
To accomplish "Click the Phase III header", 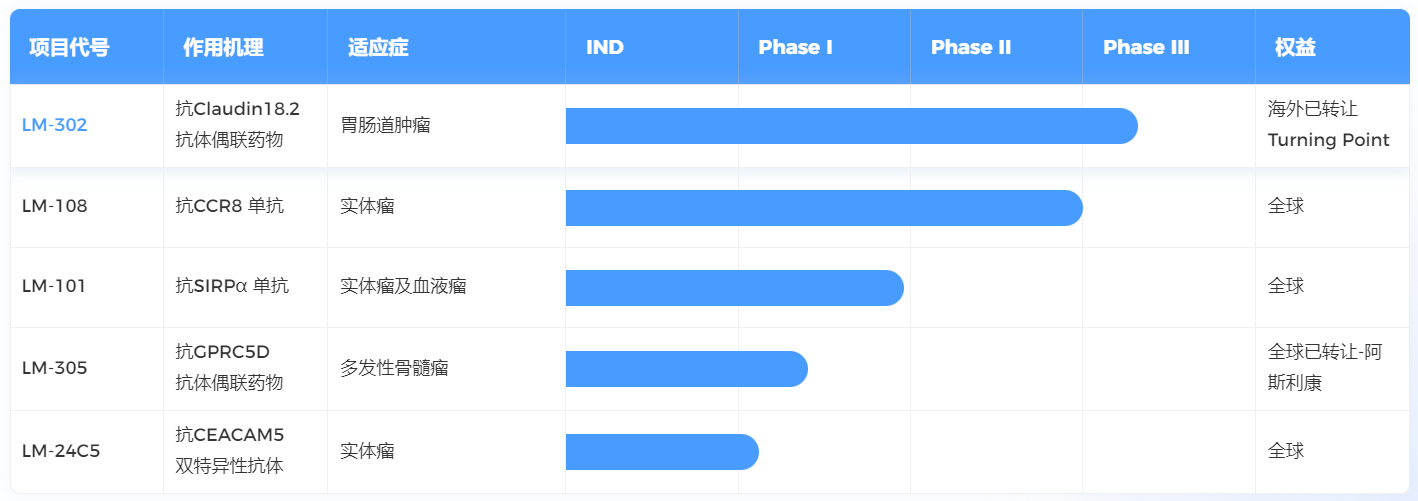I will pos(1146,48).
